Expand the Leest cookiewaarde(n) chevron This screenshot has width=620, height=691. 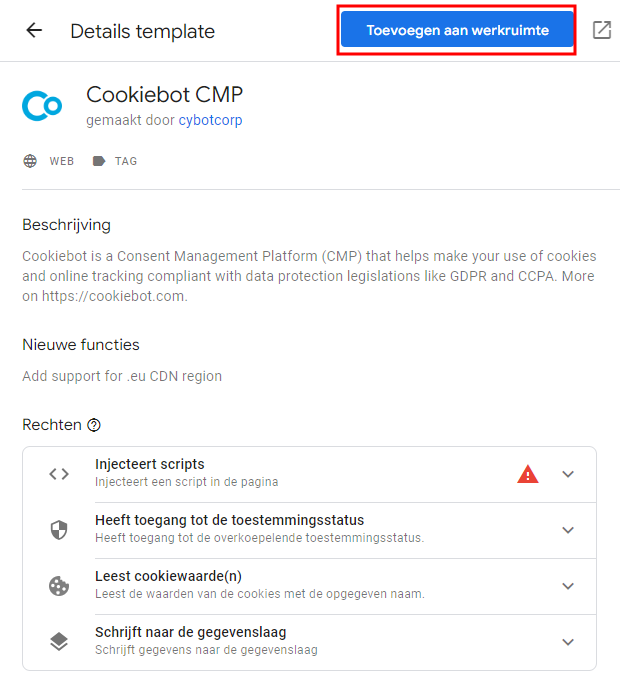pos(568,586)
